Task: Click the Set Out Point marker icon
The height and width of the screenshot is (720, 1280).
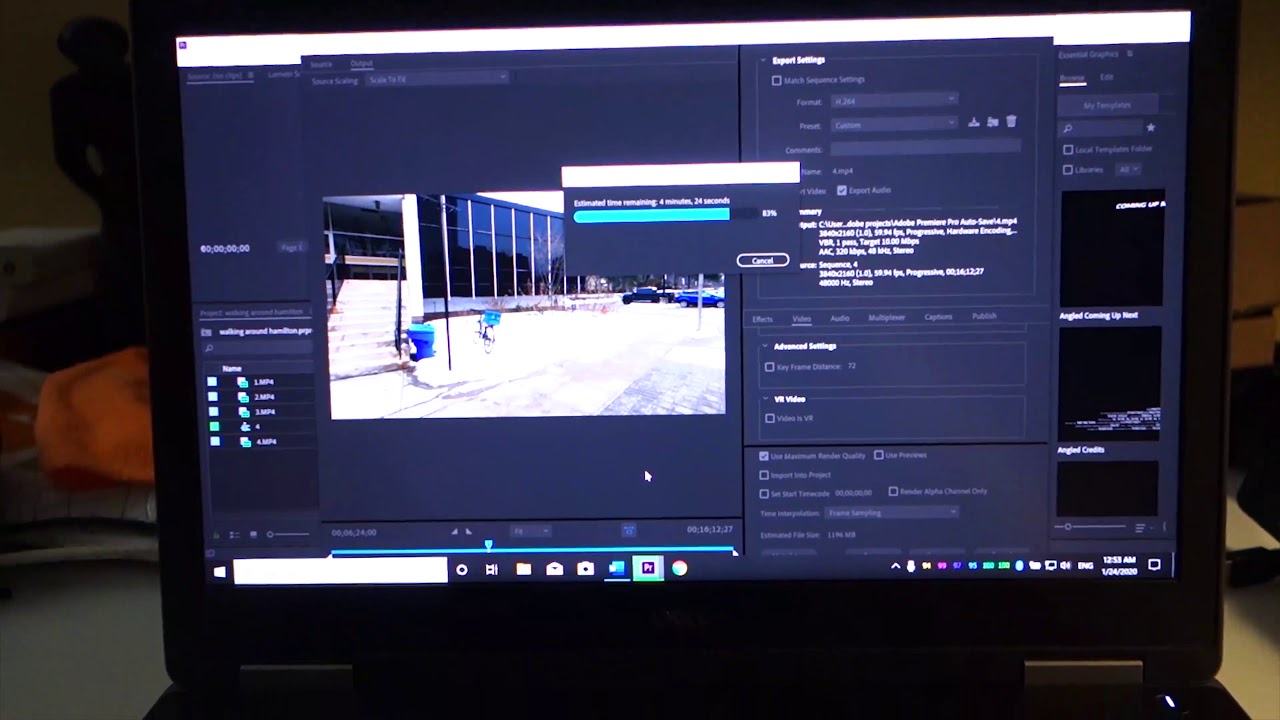Action: (x=469, y=531)
